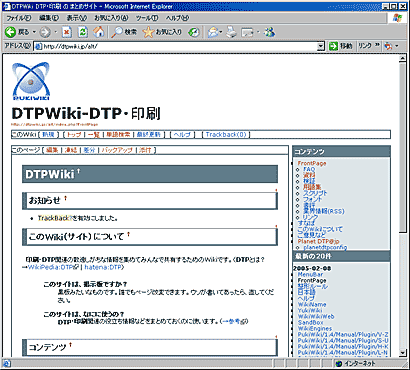Open the 編集(E) menu in menu bar
The image size is (410, 370).
tap(49, 18)
